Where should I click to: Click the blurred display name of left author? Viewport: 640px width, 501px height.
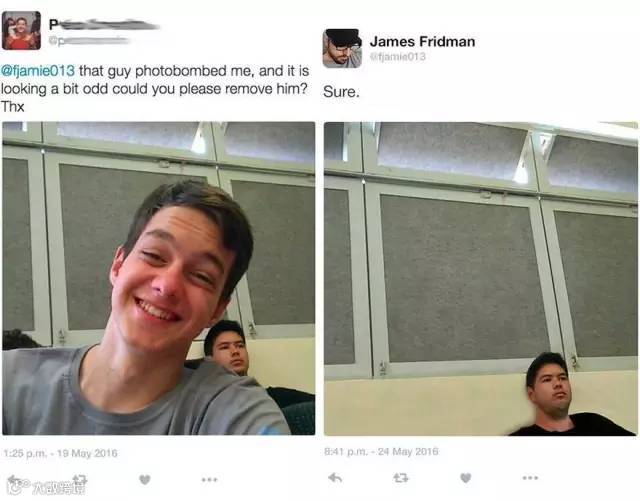(104, 24)
